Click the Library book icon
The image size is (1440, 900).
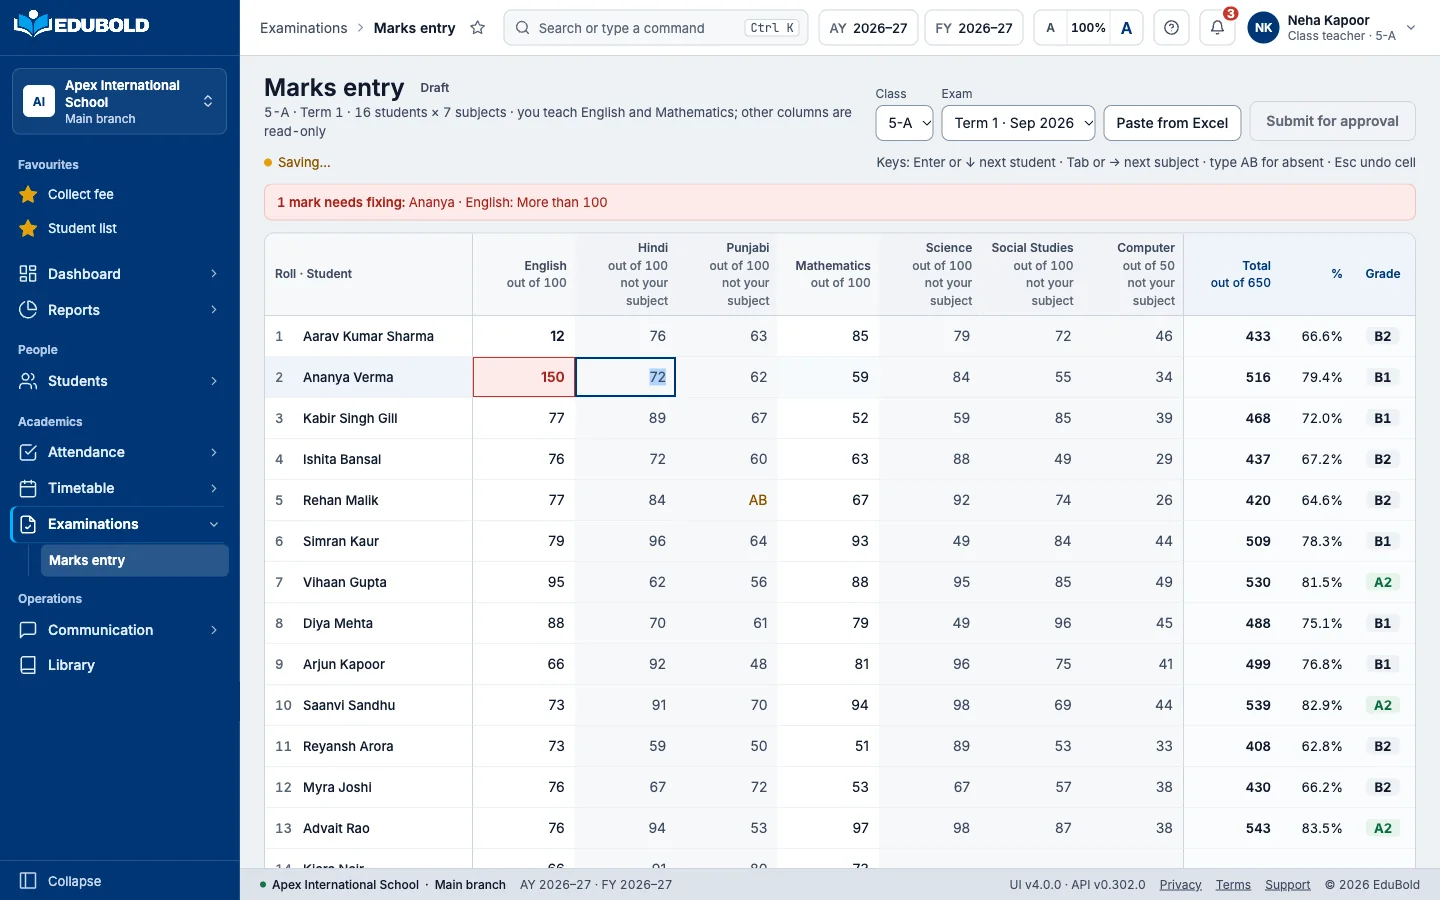click(28, 665)
